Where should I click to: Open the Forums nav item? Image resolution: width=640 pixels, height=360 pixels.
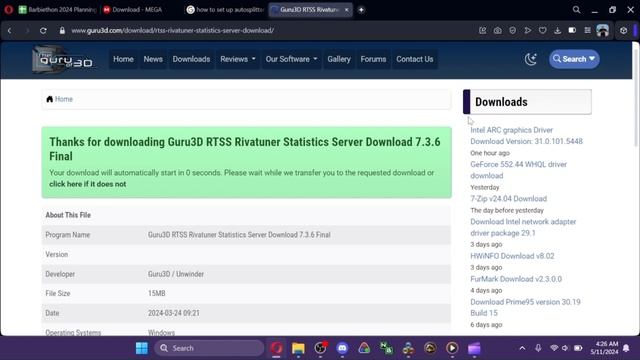pyautogui.click(x=373, y=59)
